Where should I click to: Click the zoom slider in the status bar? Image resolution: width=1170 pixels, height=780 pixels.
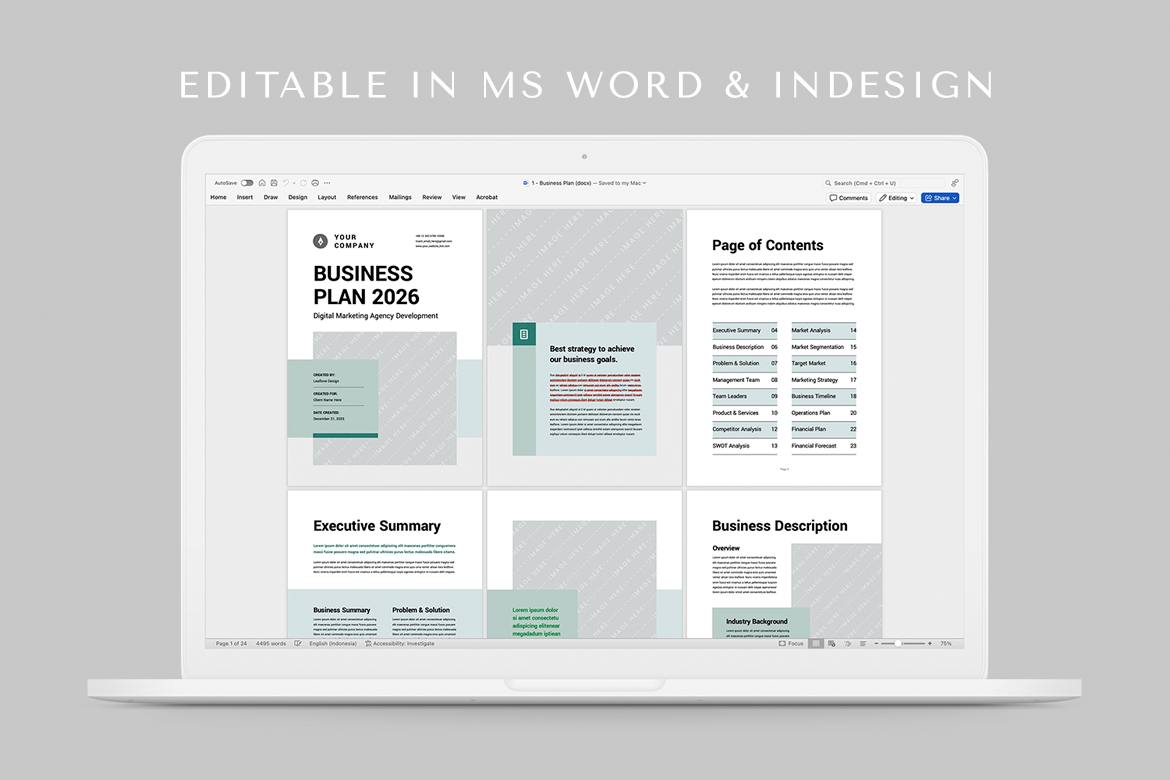tap(900, 644)
